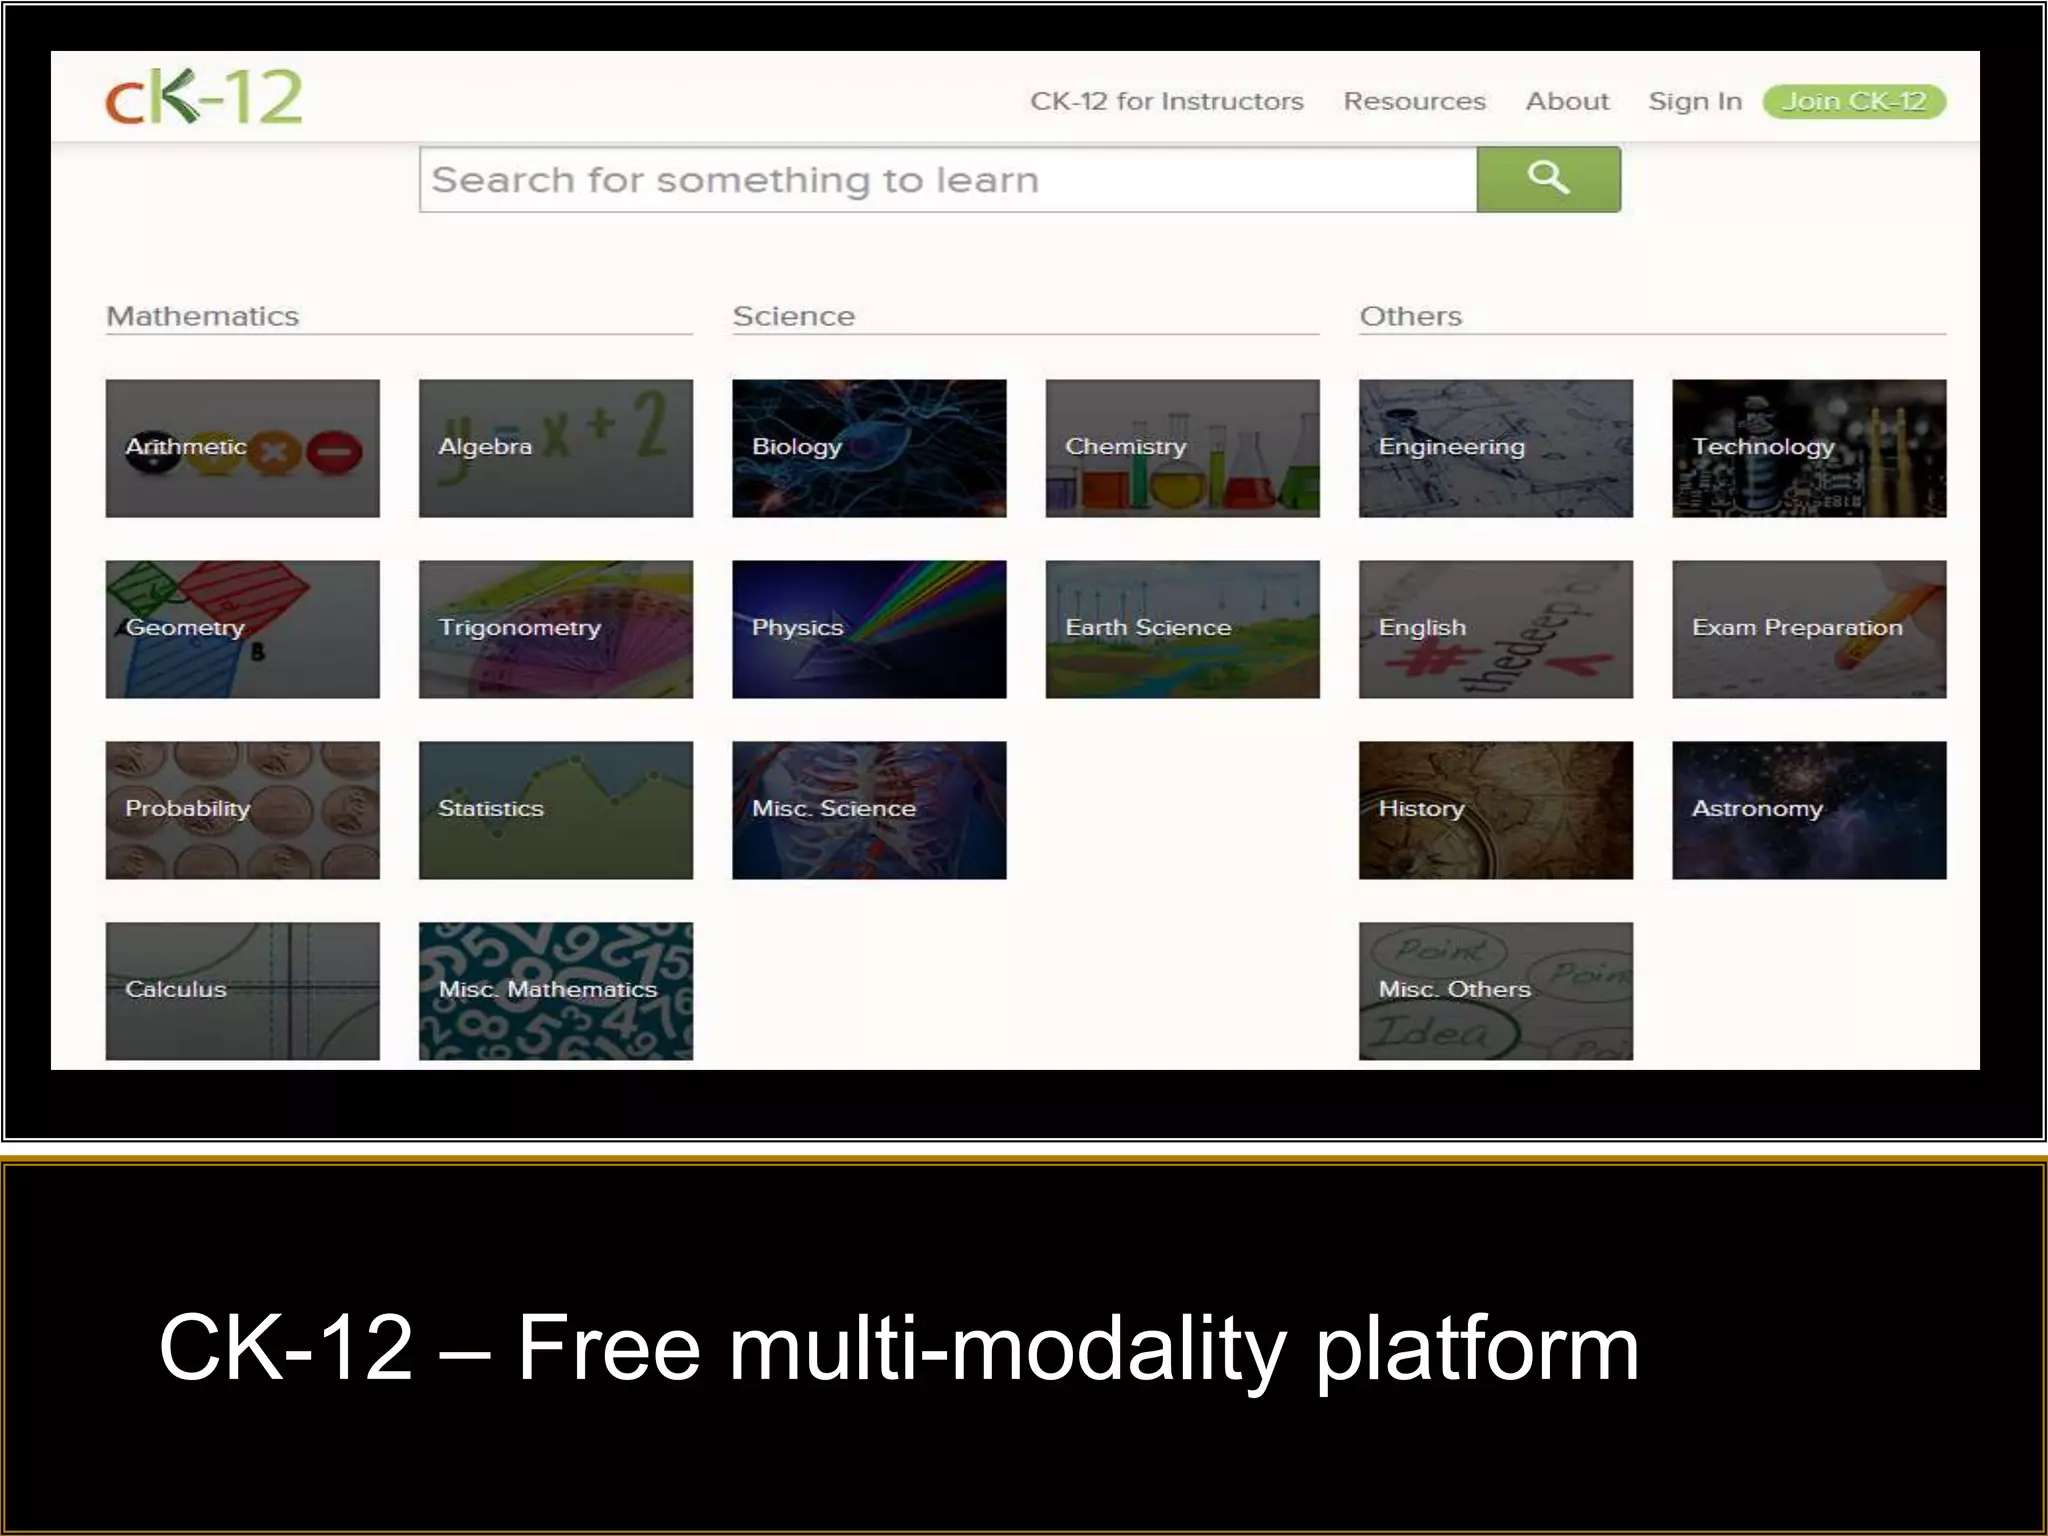This screenshot has width=2048, height=1536.
Task: Click the Others section heading
Action: tap(1410, 316)
